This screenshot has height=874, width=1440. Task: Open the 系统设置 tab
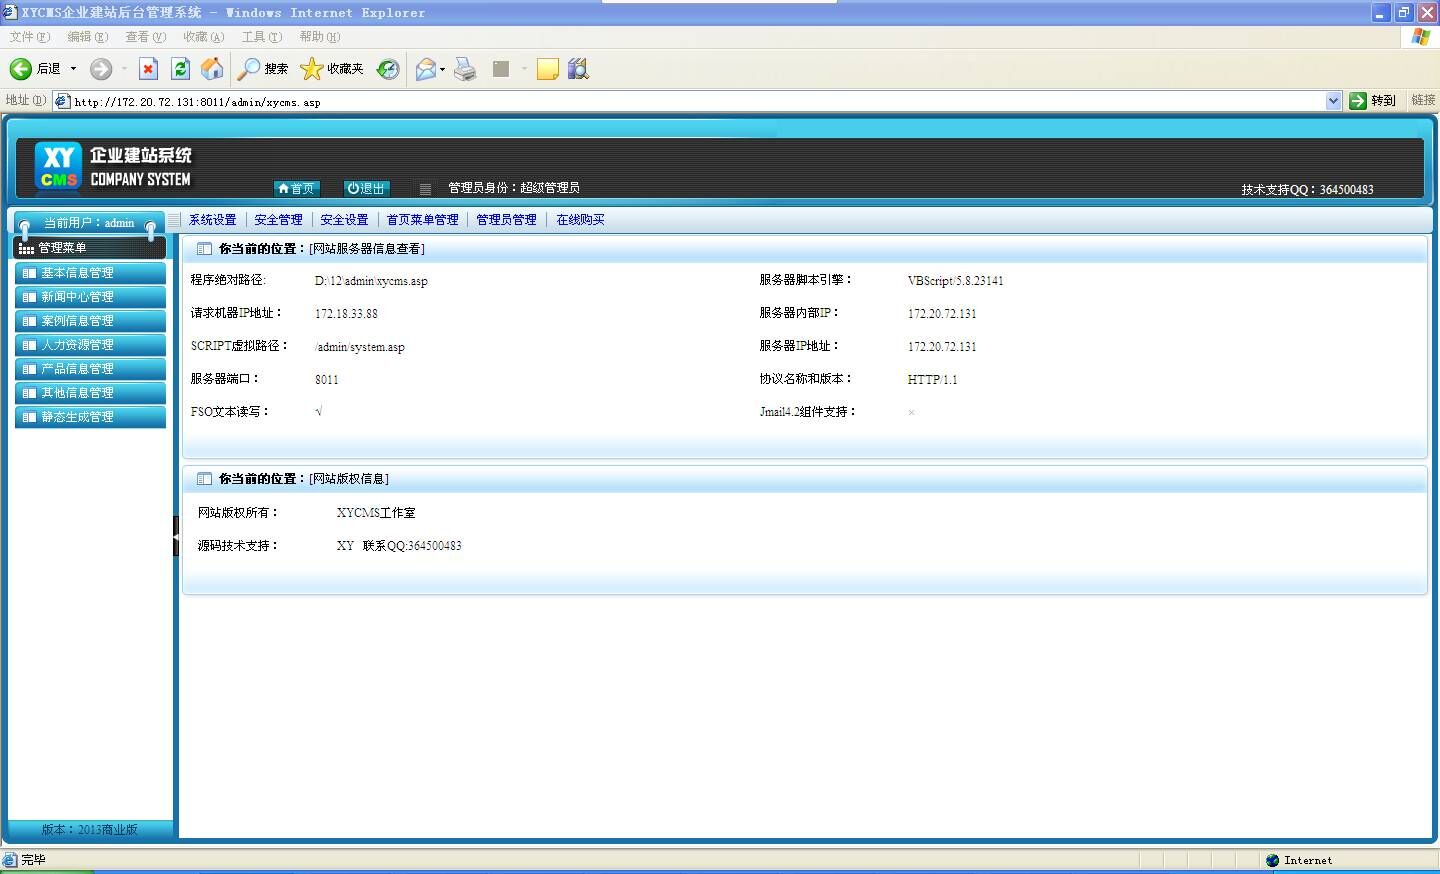[x=213, y=220]
